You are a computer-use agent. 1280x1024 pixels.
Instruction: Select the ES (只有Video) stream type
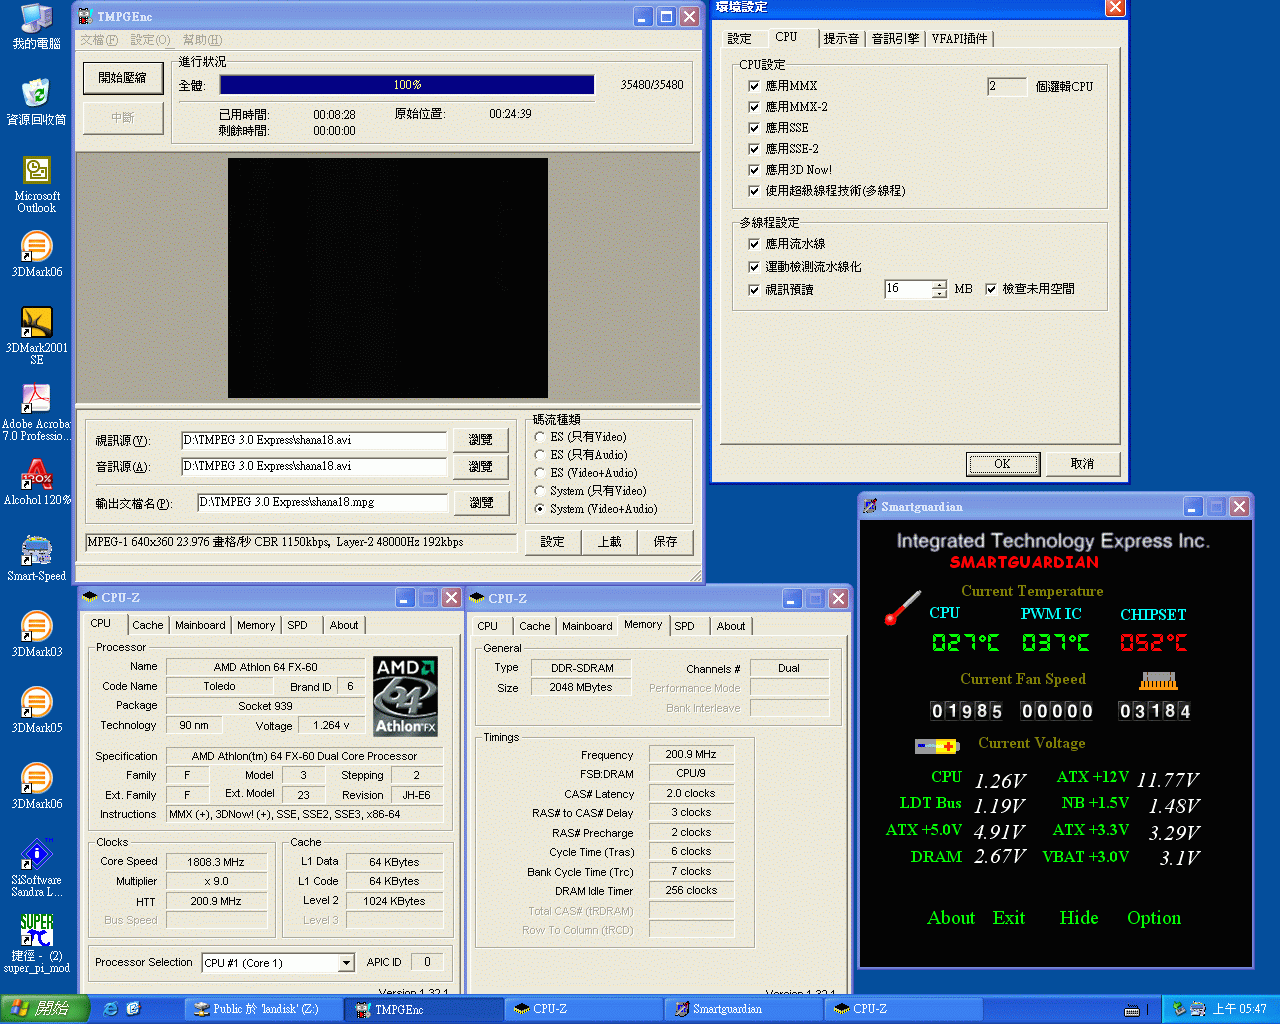540,437
